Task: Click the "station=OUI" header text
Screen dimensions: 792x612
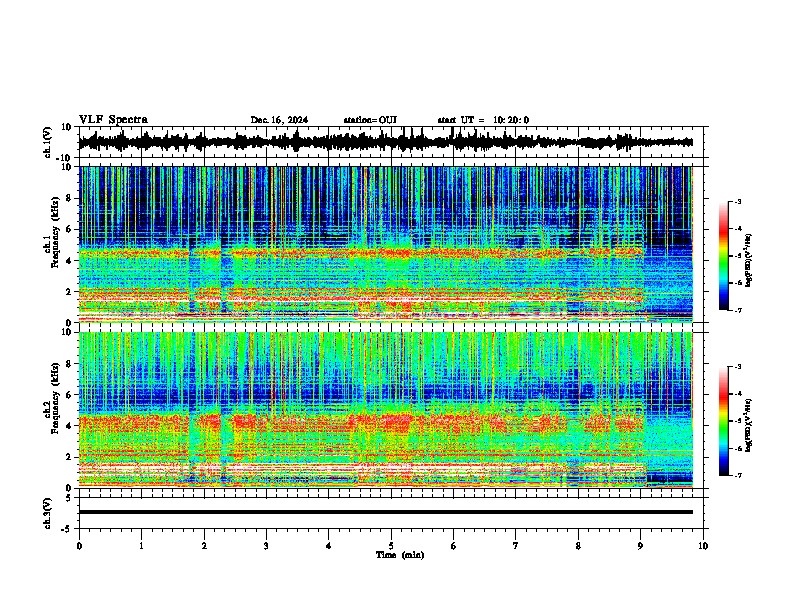Action: click(x=370, y=120)
